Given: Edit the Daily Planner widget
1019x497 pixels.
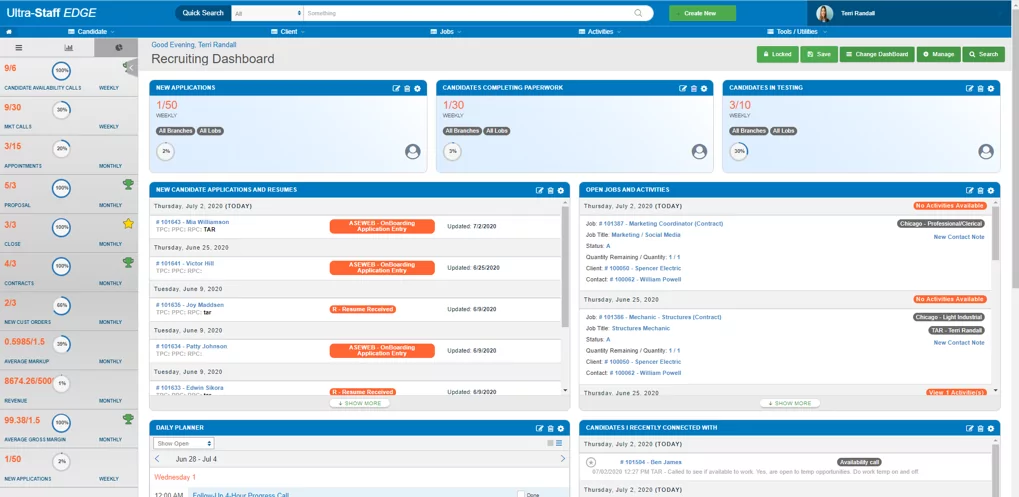Looking at the screenshot, I should point(539,428).
